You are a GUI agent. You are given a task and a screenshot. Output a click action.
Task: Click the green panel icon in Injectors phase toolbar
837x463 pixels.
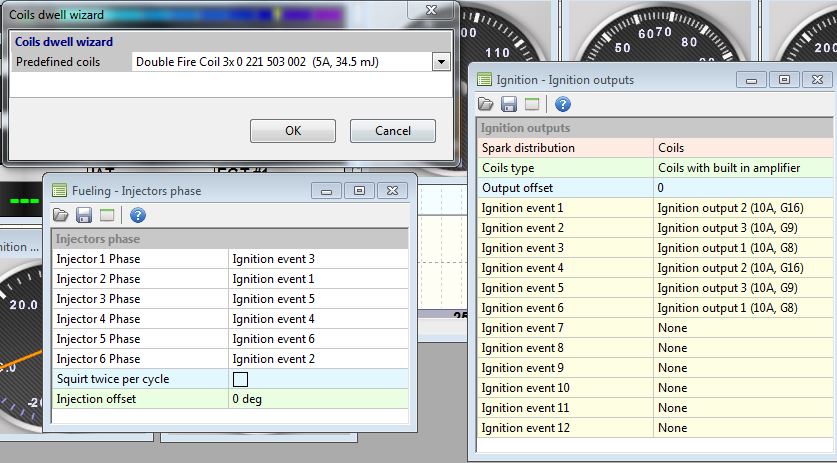(x=106, y=215)
